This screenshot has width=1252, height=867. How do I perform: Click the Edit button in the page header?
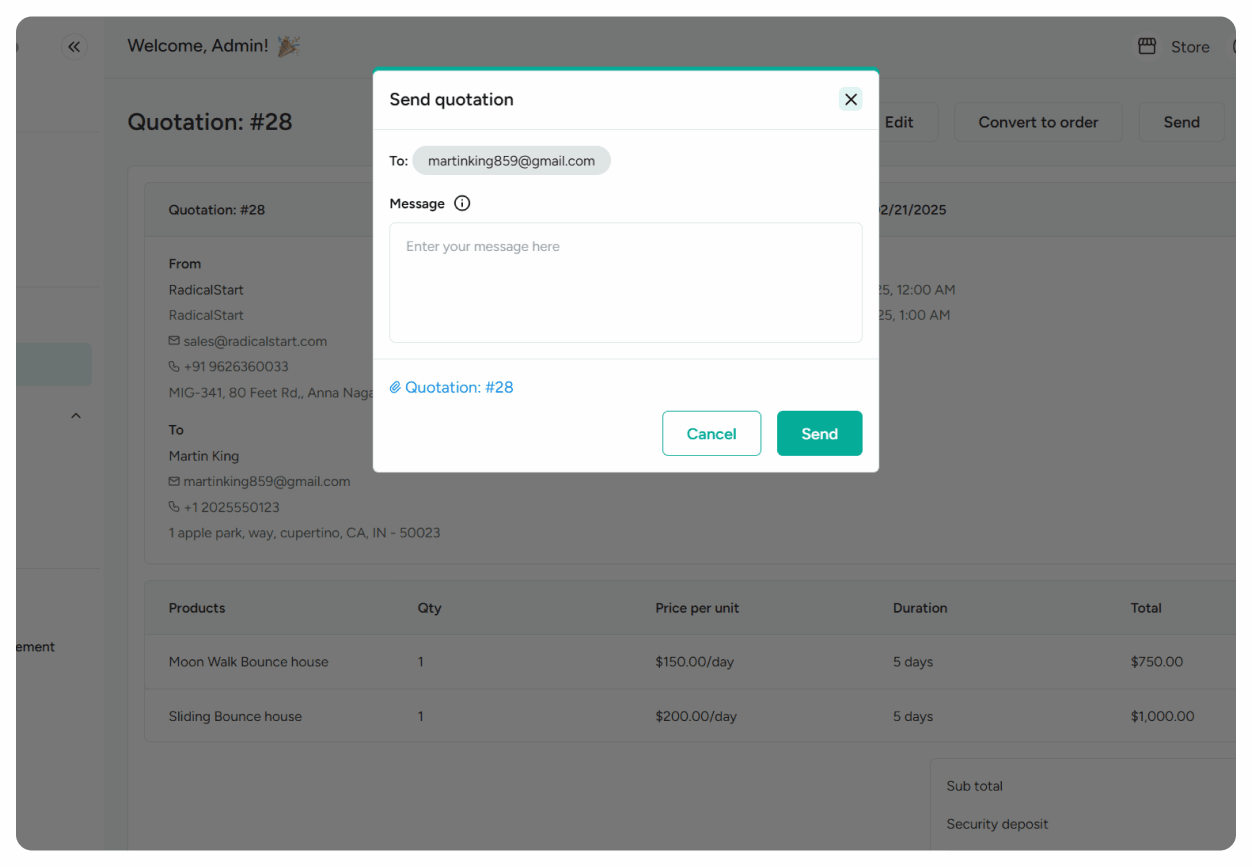click(x=899, y=122)
